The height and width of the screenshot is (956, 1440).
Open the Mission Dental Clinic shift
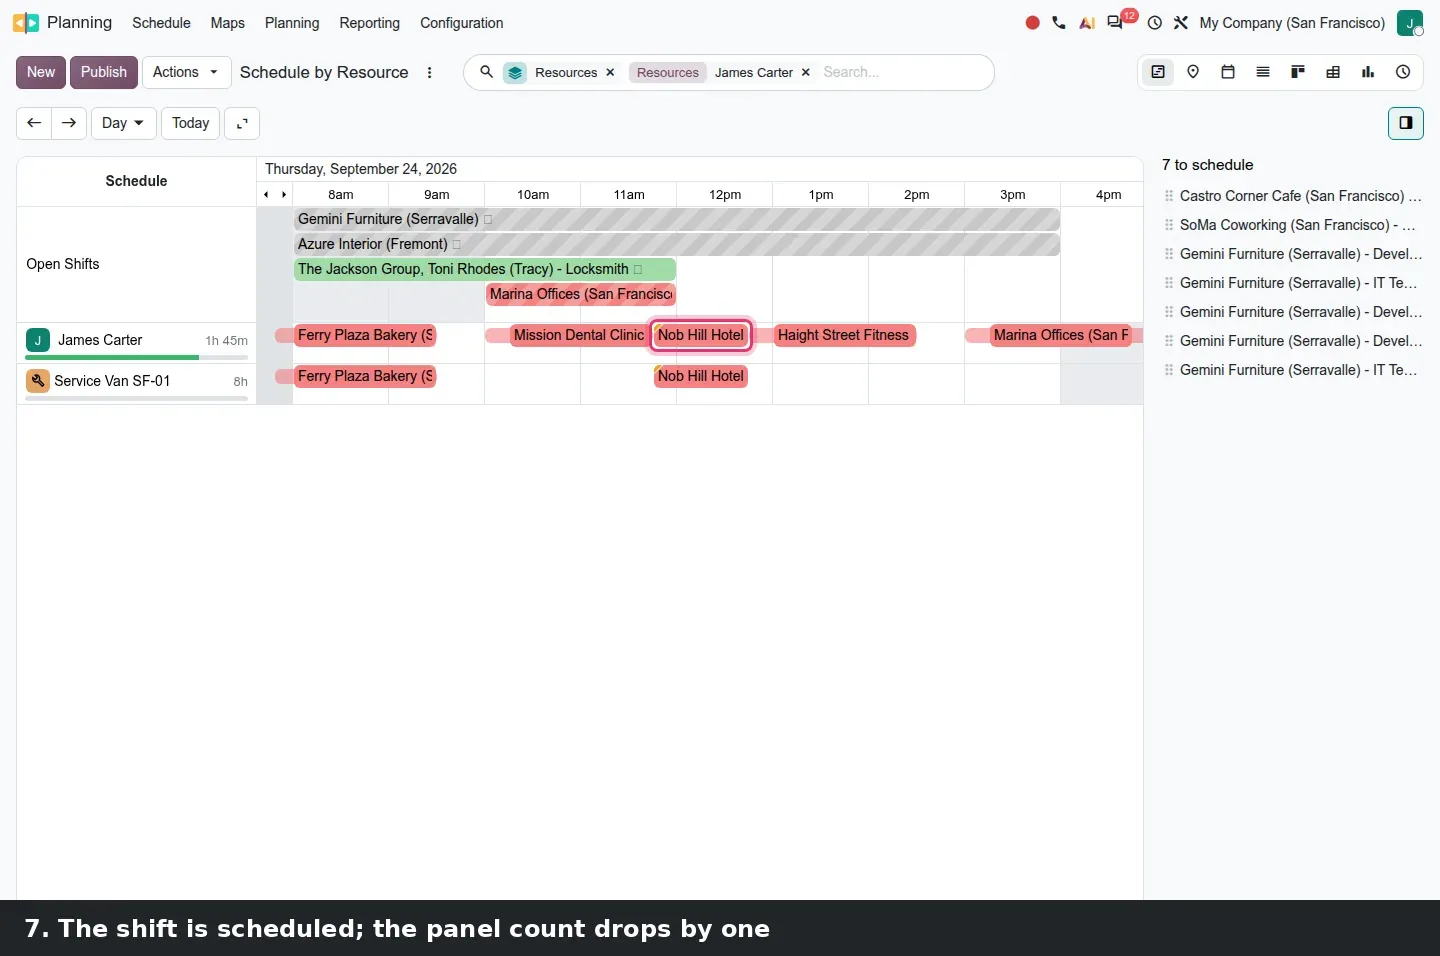579,335
